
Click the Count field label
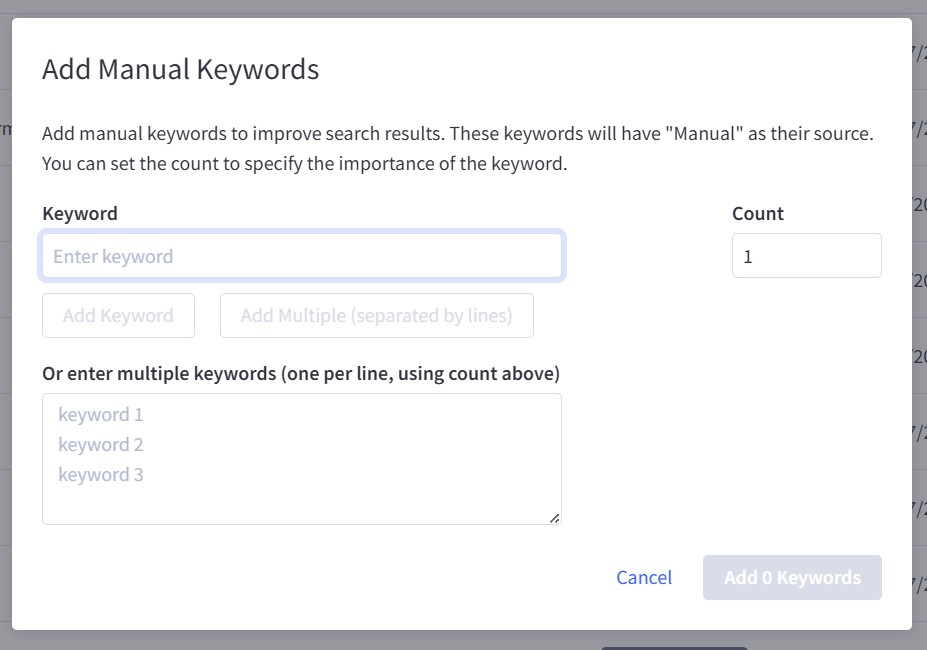(x=758, y=214)
